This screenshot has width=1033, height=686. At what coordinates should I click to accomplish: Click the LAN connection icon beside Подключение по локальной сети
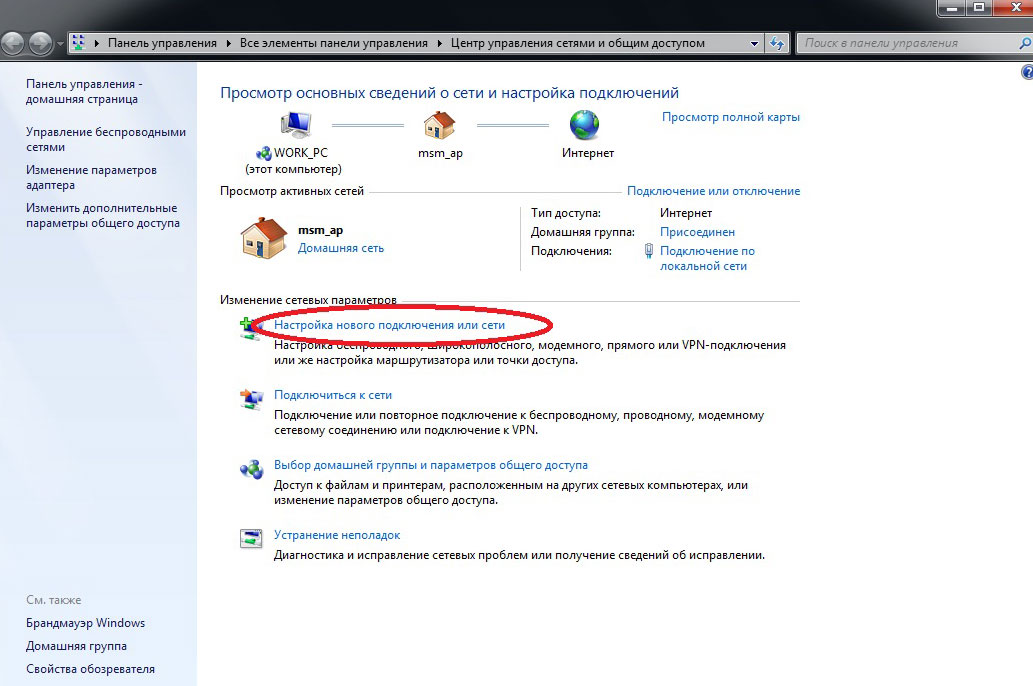tap(649, 251)
